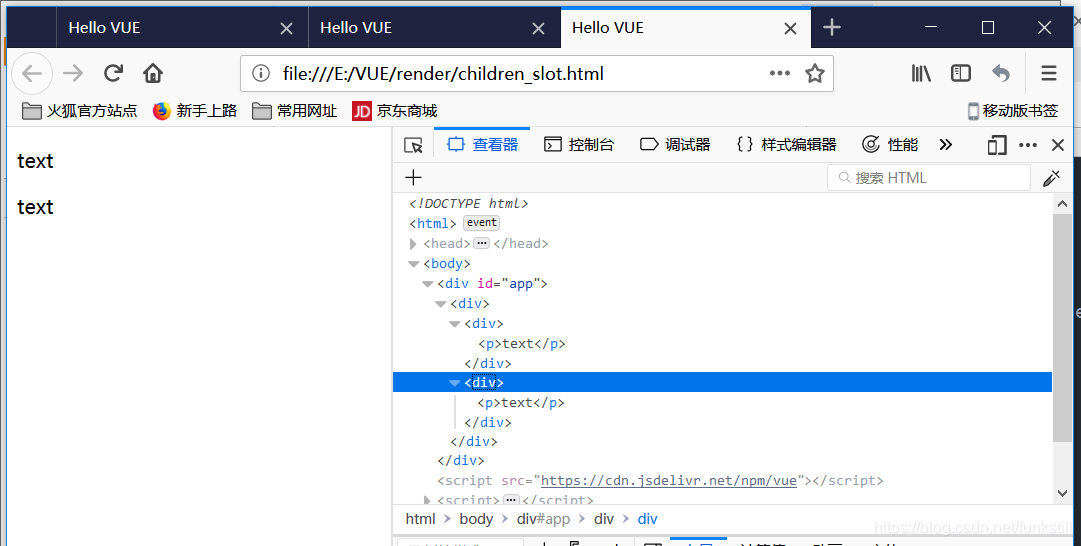Image resolution: width=1081 pixels, height=546 pixels.
Task: Activate the element picker tool
Action: 413,145
